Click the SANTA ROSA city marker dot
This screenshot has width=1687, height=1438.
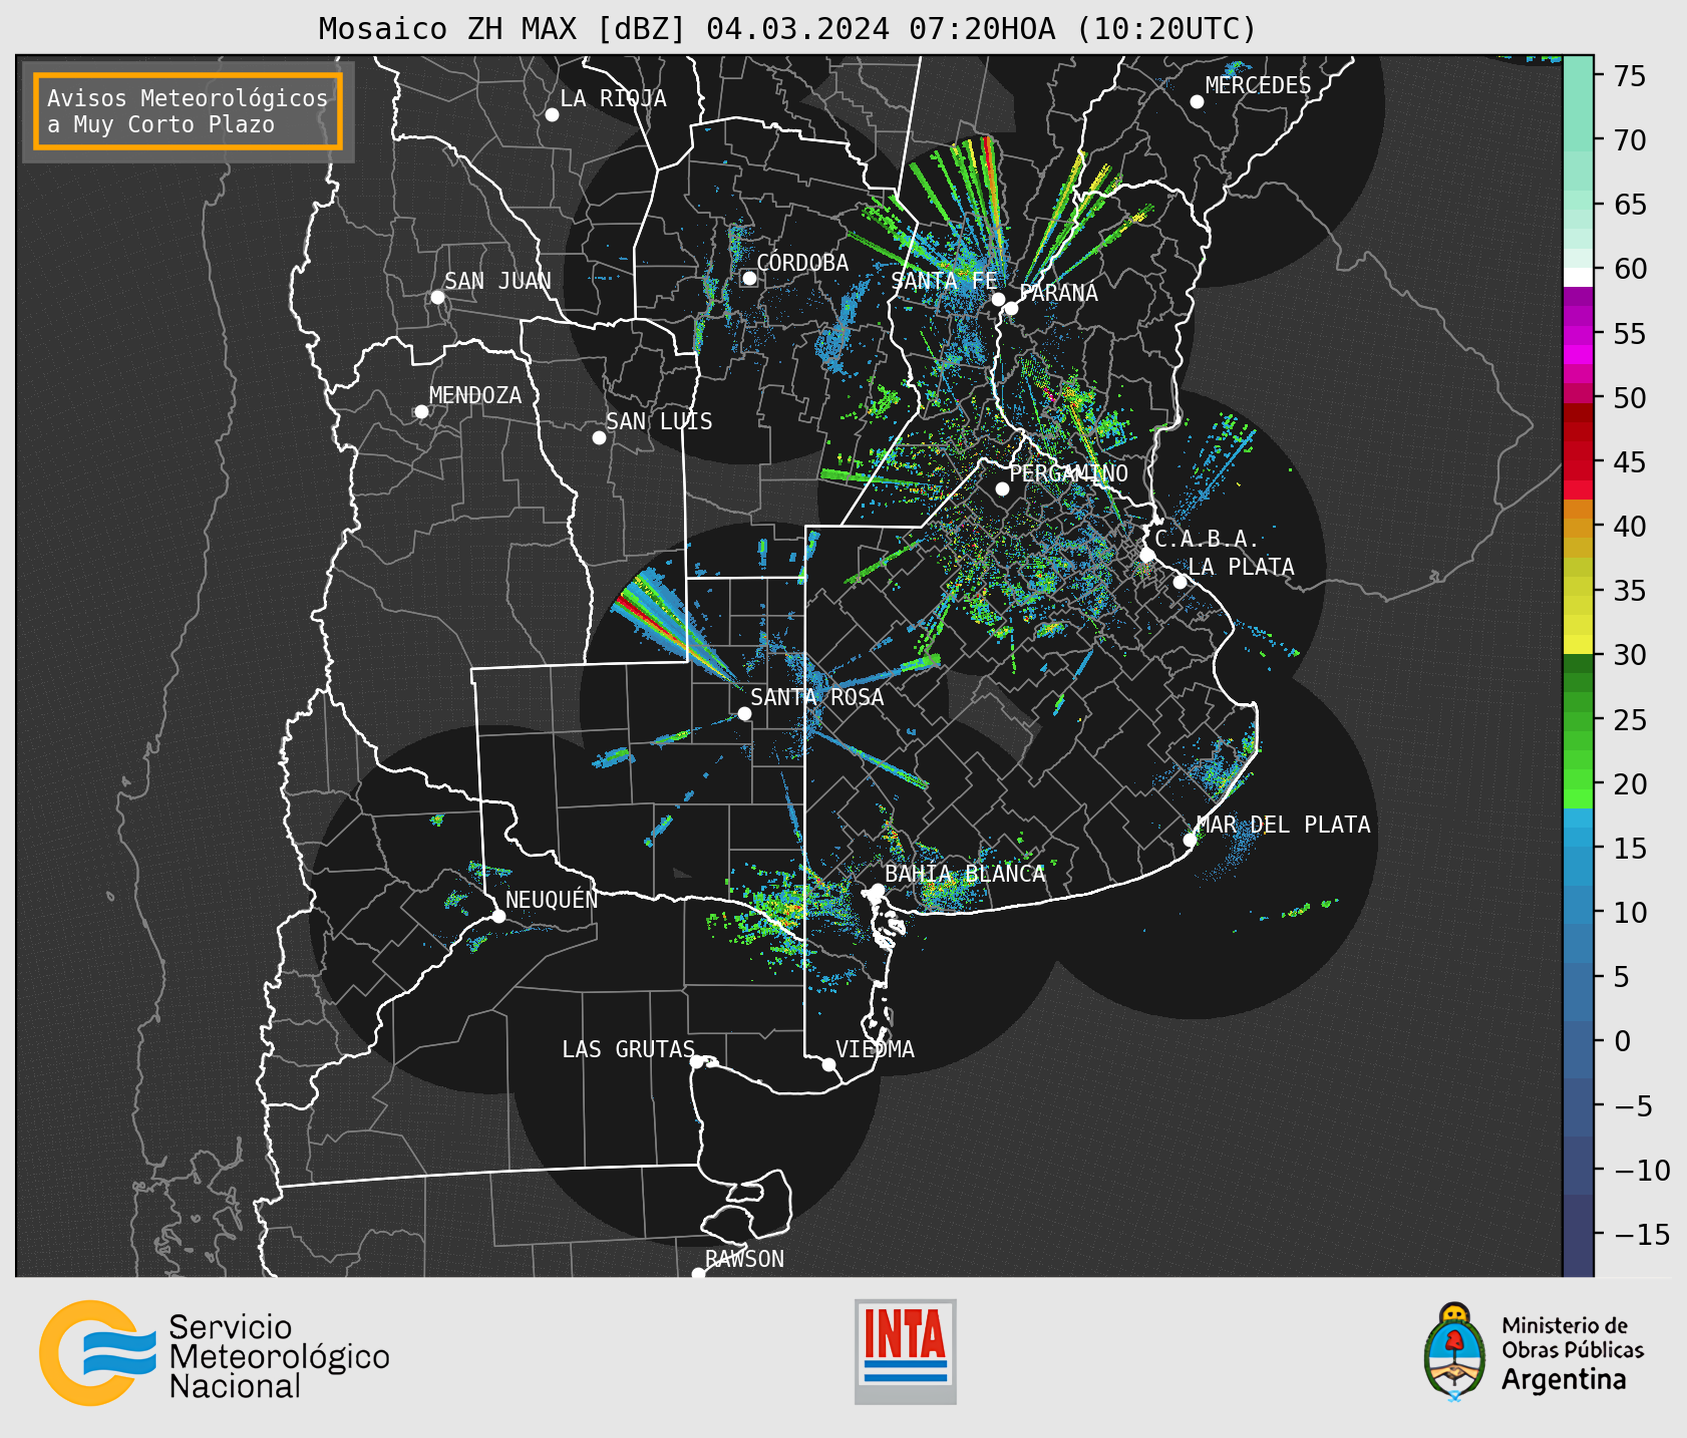(x=744, y=713)
